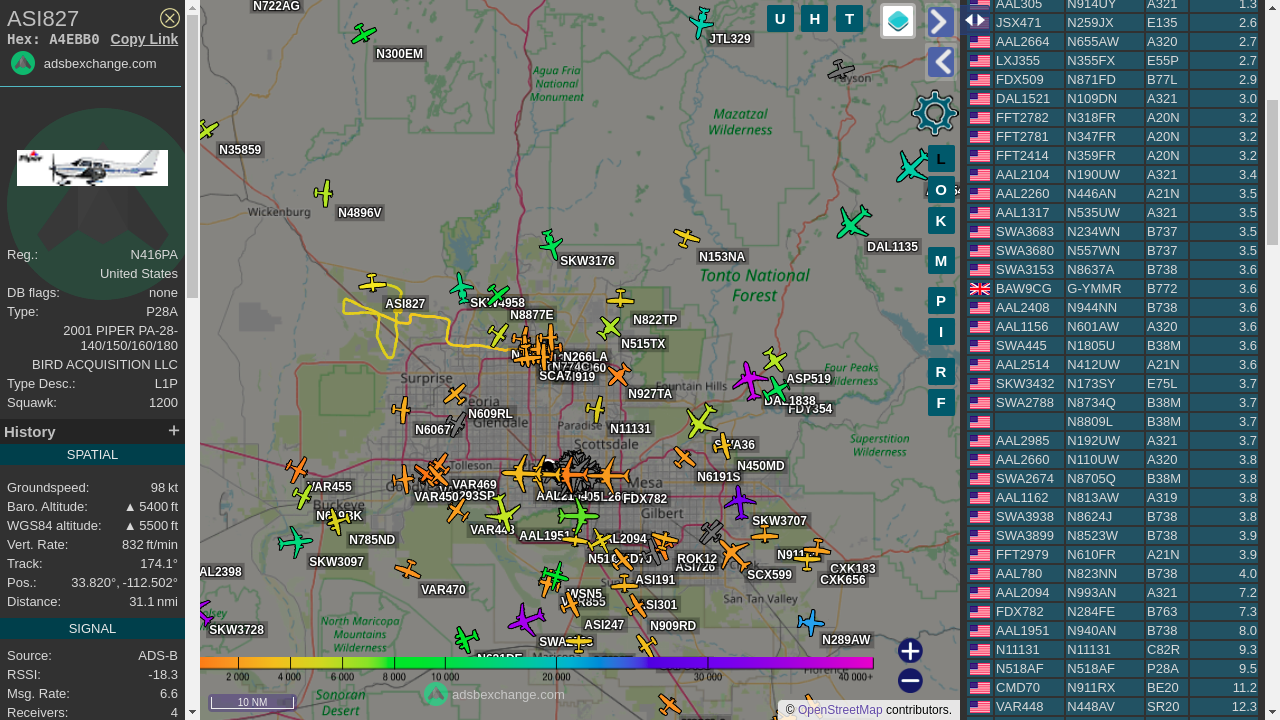Select the BAW9CG row callsign
Screen dimensions: 1280x720
coord(1024,289)
